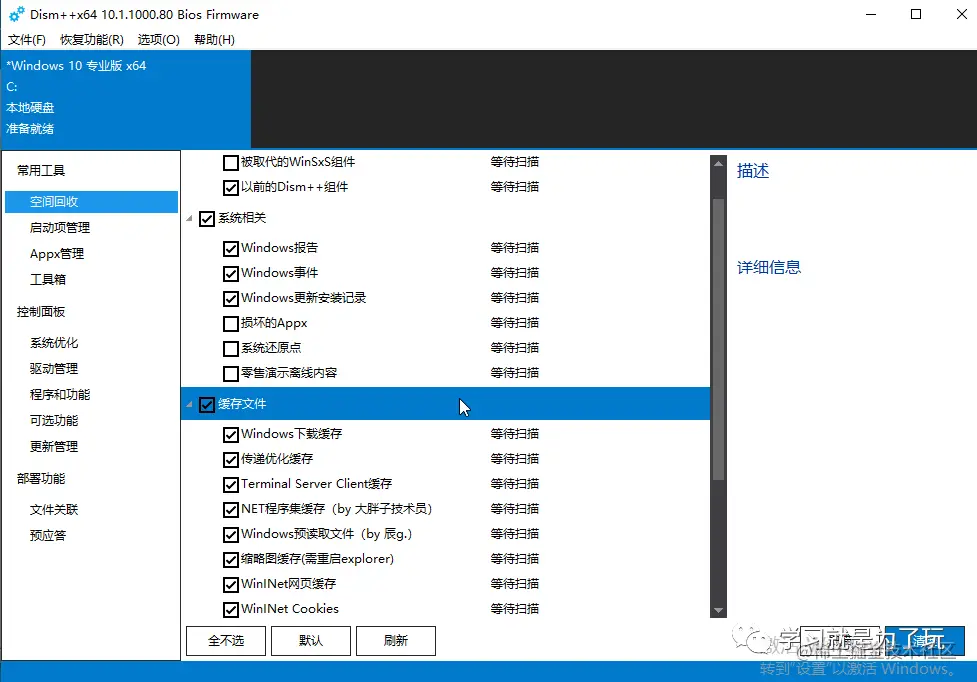Enable the 损坏的Appx cleanup option
The image size is (977, 682).
229,322
